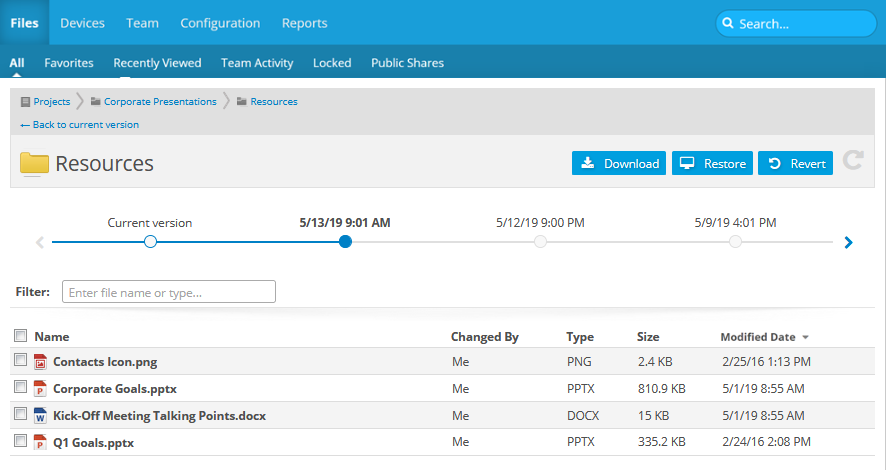
Task: Select the 5/12/19 9:00 PM version marker
Action: pyautogui.click(x=540, y=242)
